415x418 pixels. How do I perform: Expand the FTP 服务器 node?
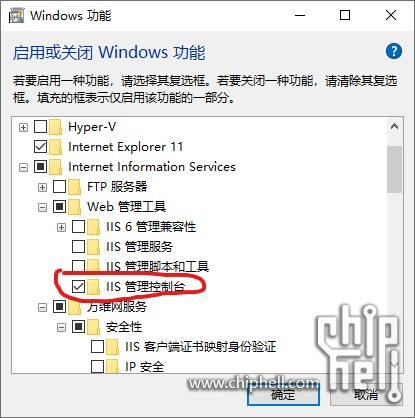42,187
